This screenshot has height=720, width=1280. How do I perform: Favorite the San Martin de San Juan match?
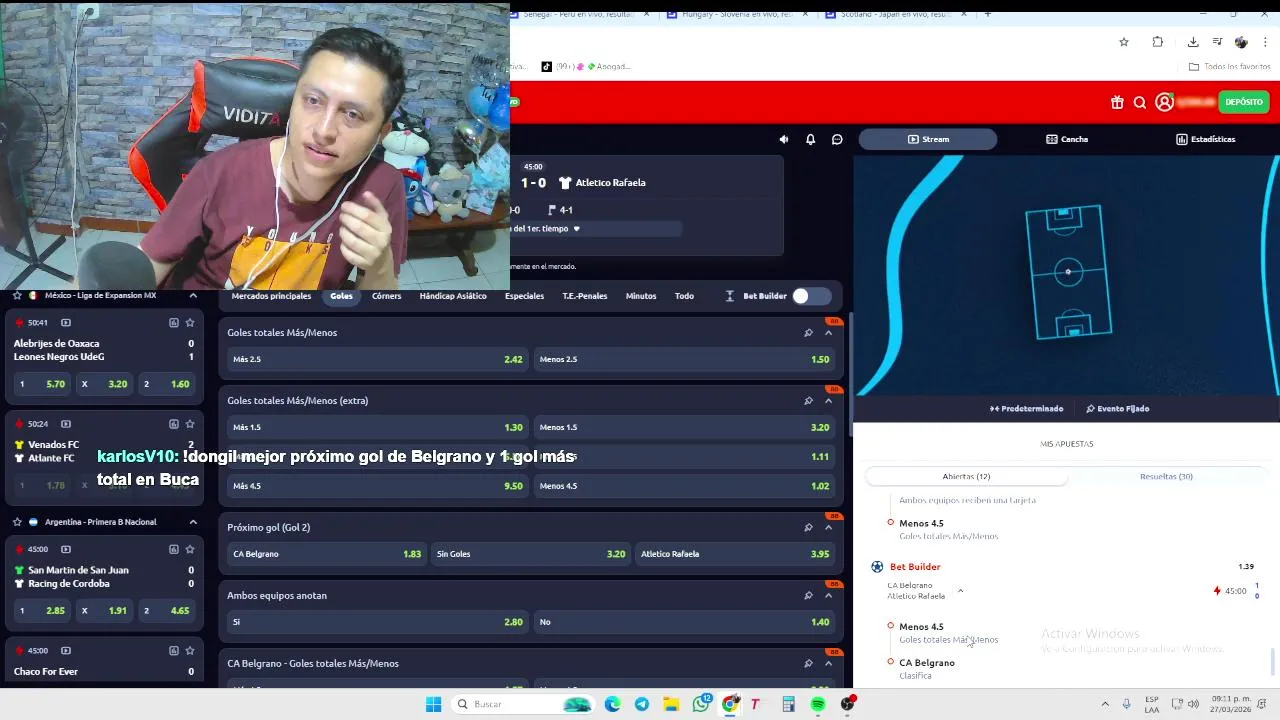pyautogui.click(x=190, y=549)
